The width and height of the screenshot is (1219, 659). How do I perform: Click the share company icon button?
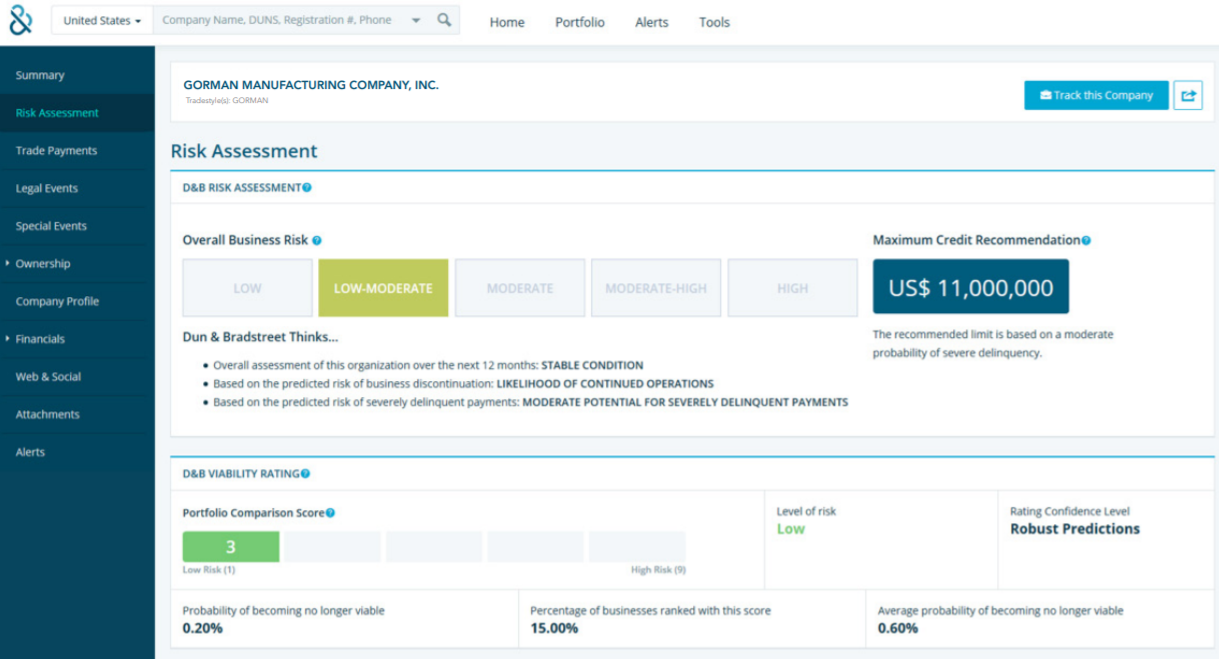pyautogui.click(x=1188, y=95)
